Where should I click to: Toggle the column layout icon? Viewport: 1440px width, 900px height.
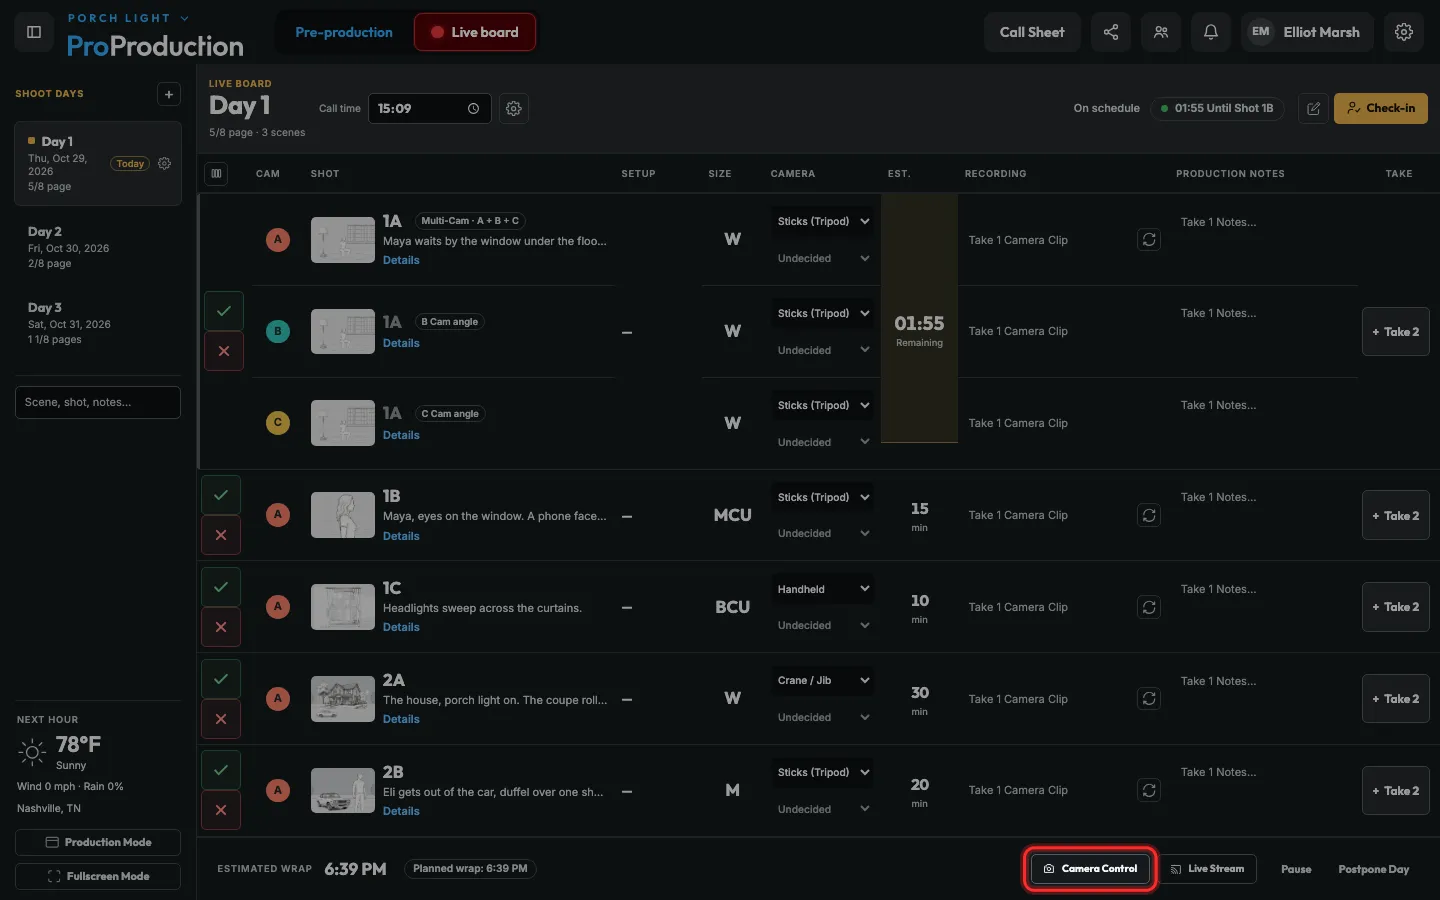click(216, 173)
